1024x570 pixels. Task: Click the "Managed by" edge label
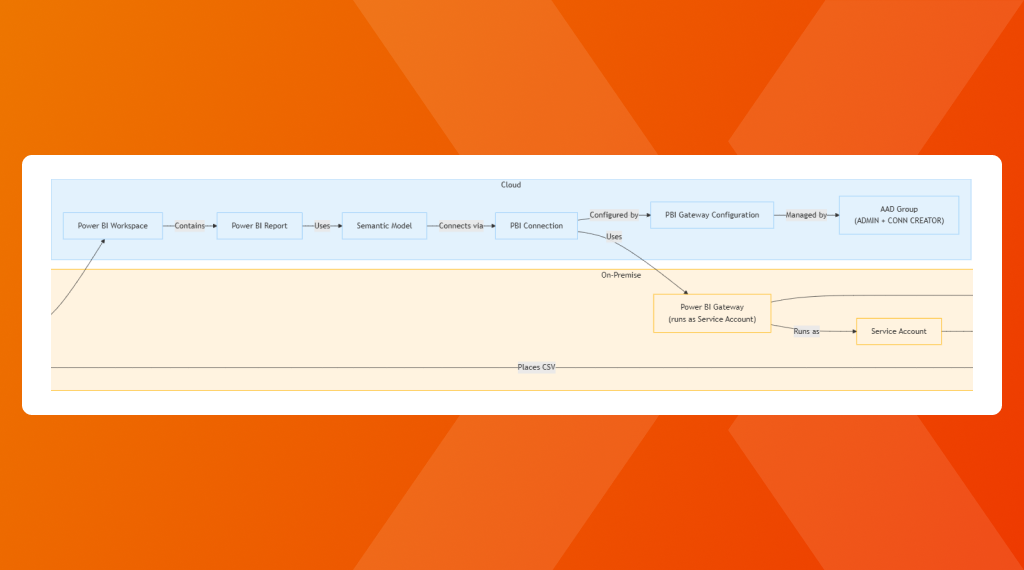(806, 215)
